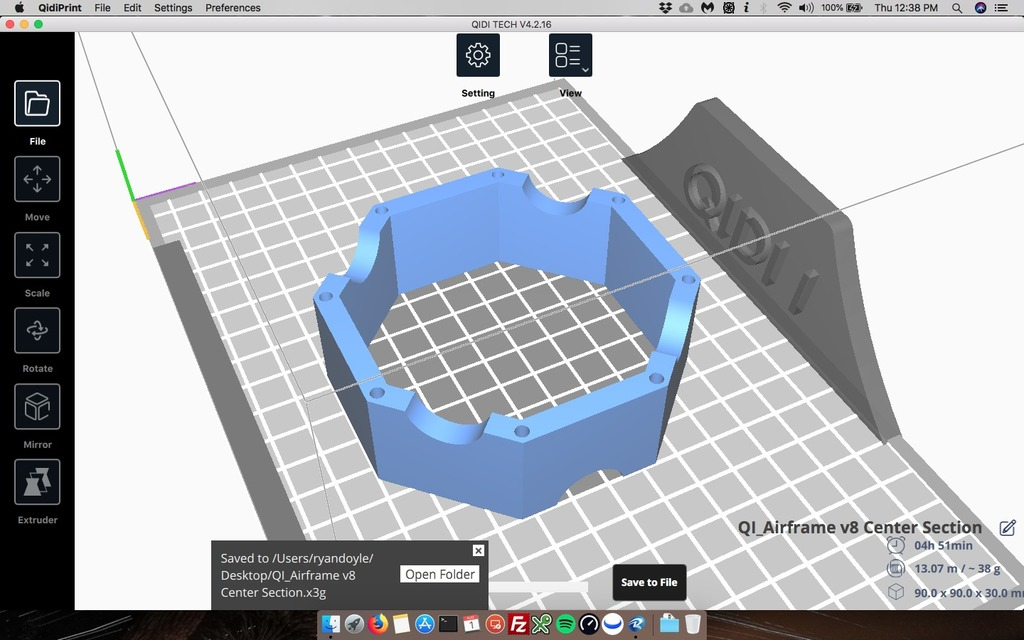Edit the model name with pencil icon
This screenshot has height=640, width=1024.
[x=1007, y=528]
